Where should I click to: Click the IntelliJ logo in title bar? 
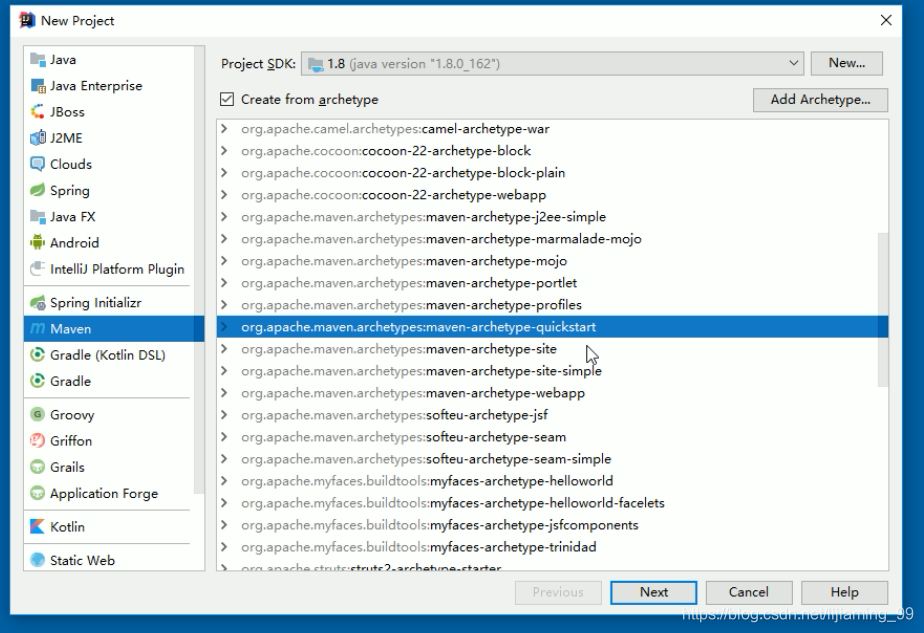27,20
